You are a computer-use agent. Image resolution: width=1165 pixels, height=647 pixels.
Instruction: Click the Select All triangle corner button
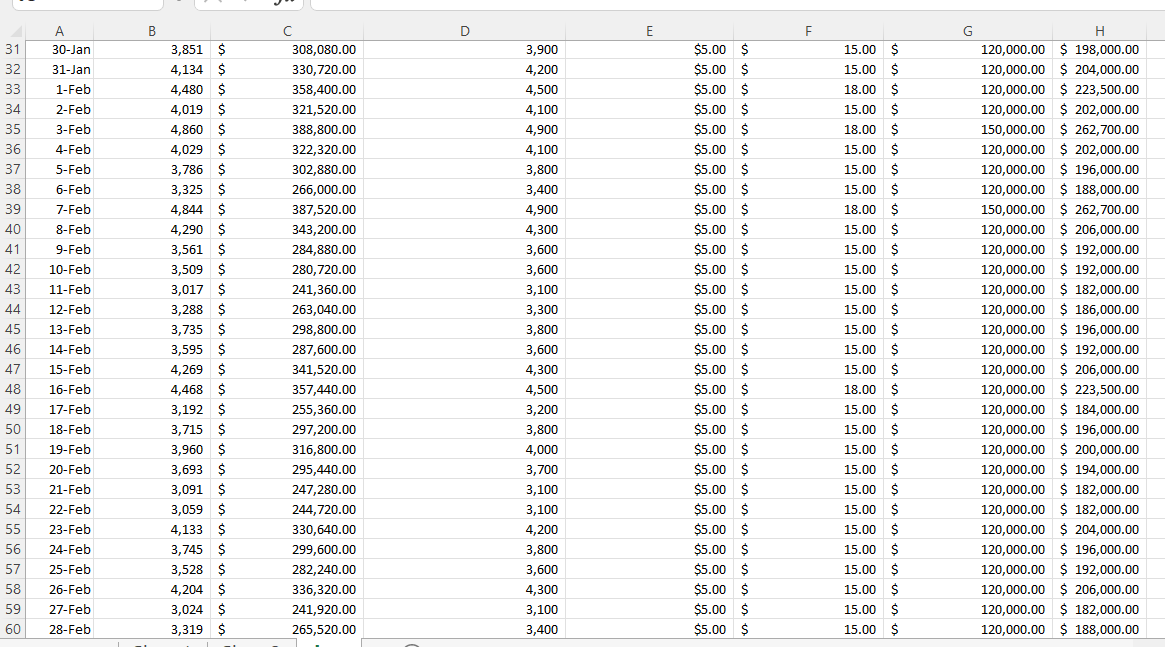point(14,31)
